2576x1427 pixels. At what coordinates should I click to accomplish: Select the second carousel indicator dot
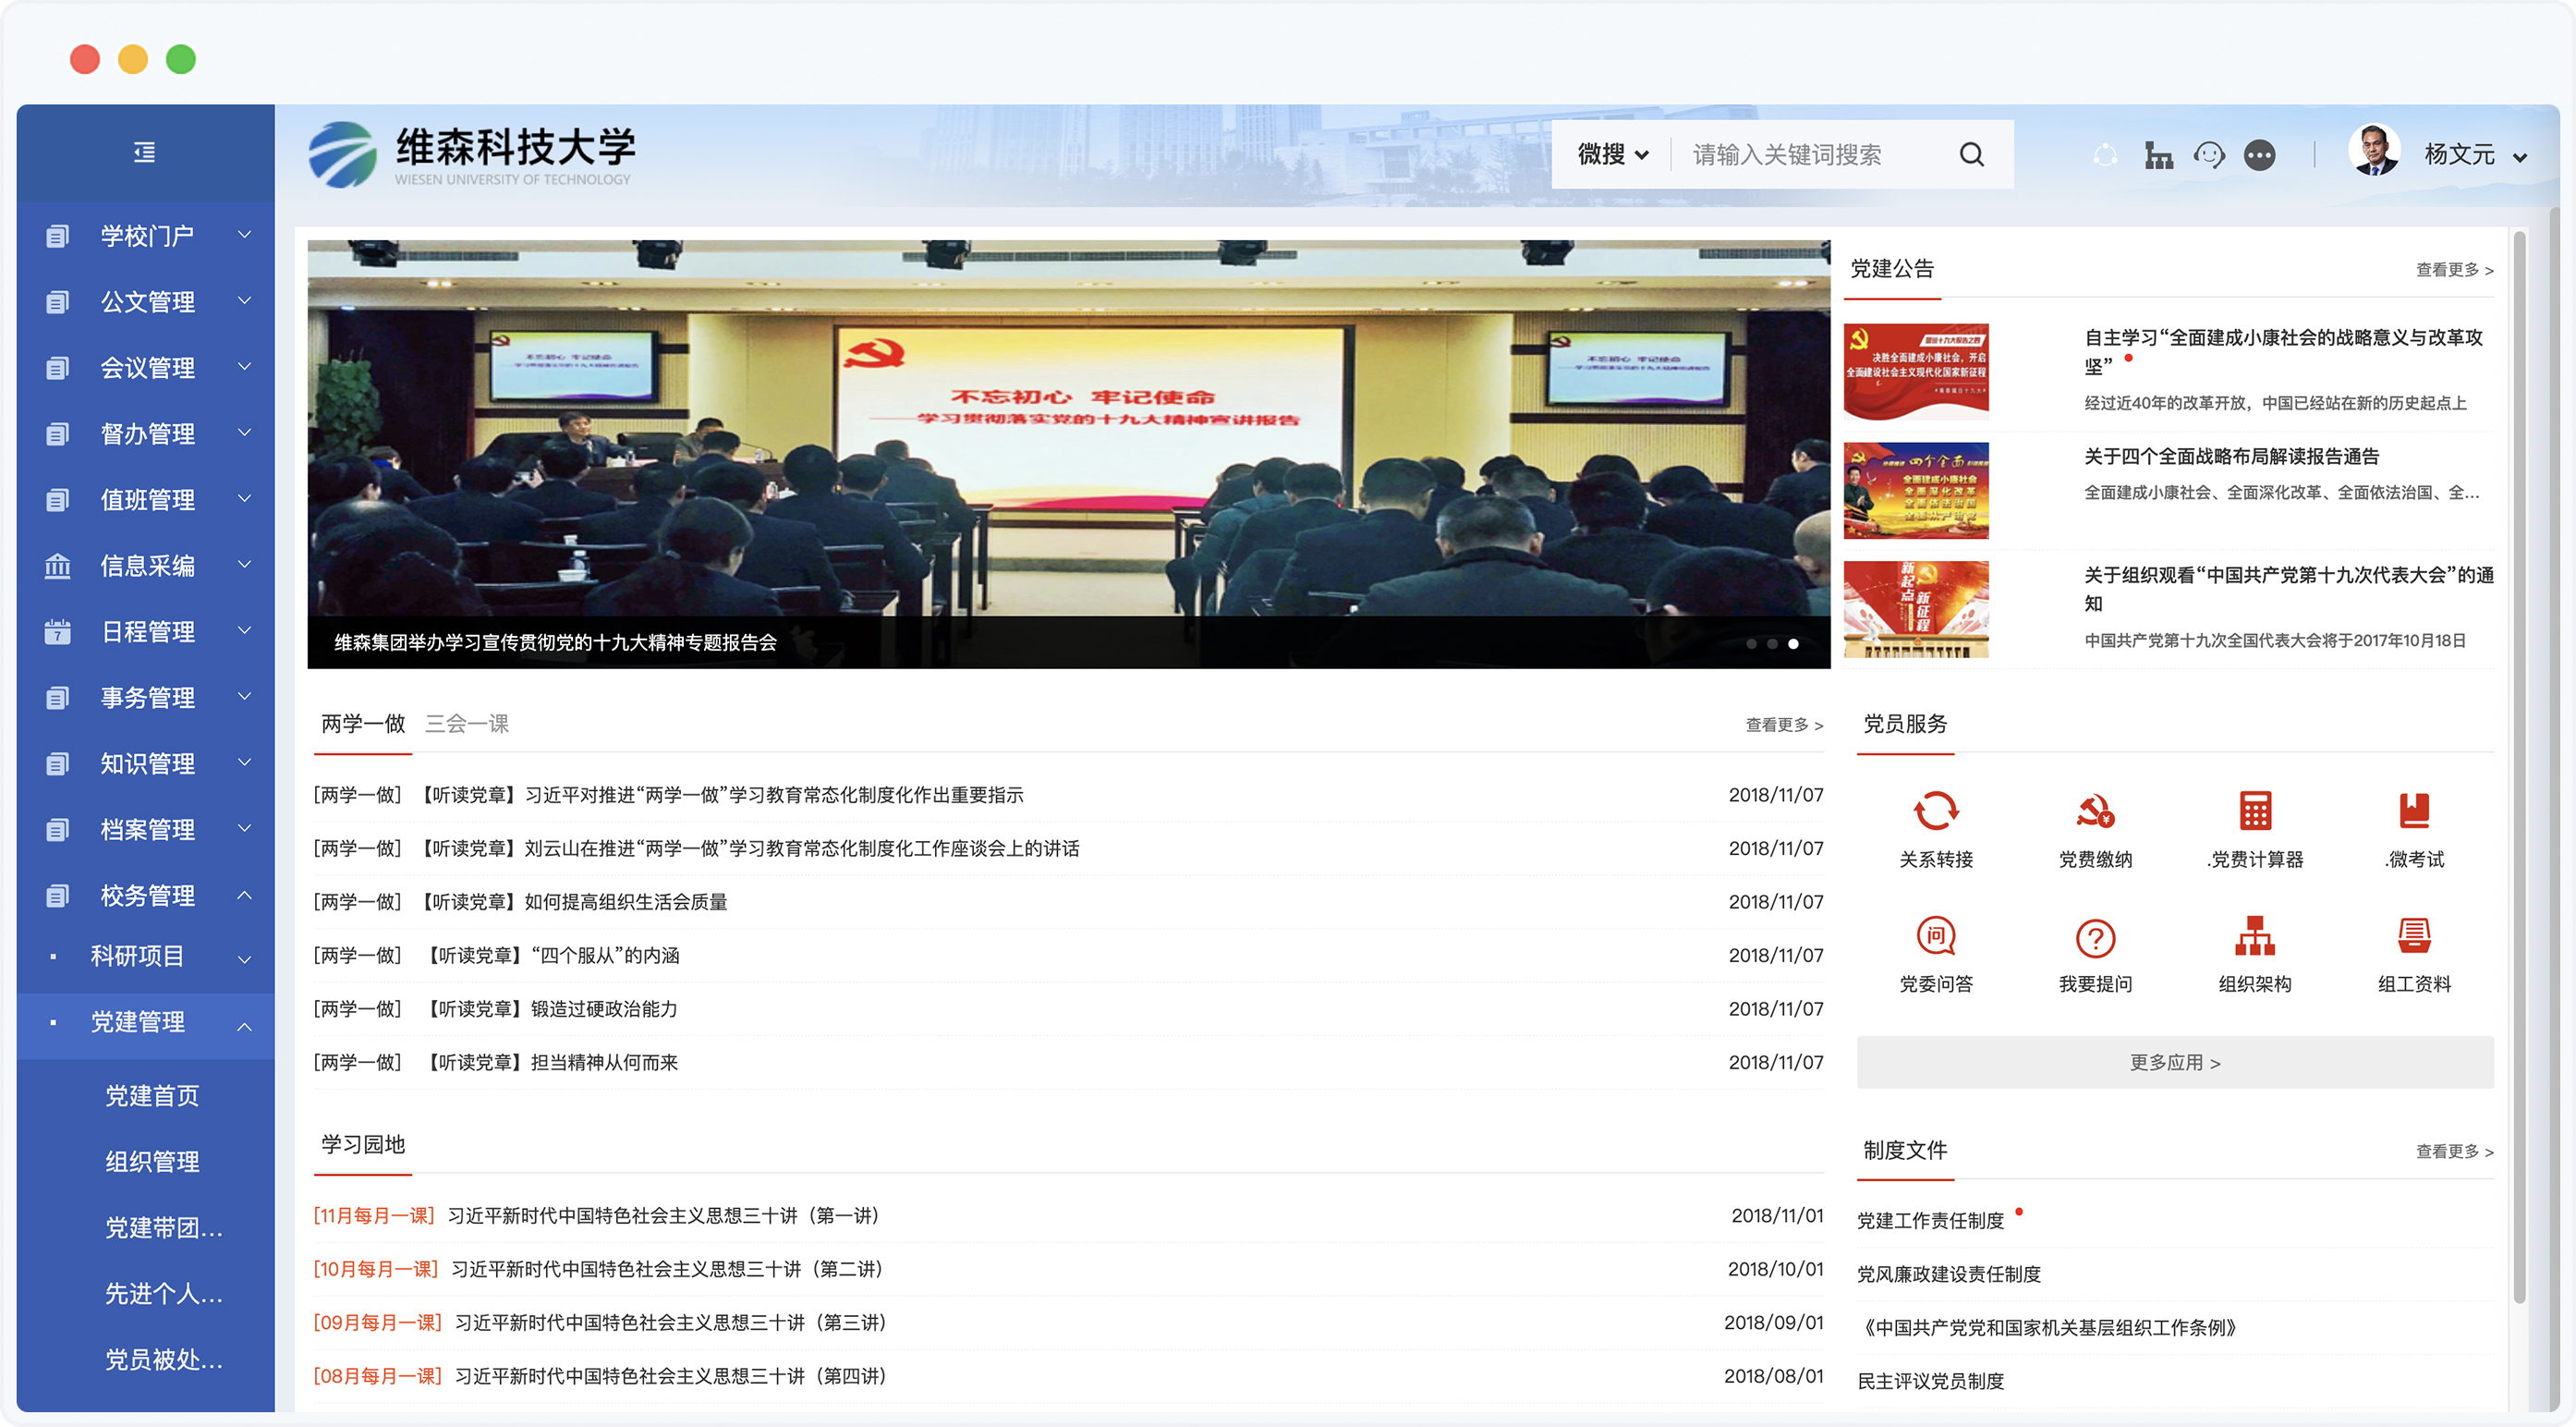click(1772, 644)
